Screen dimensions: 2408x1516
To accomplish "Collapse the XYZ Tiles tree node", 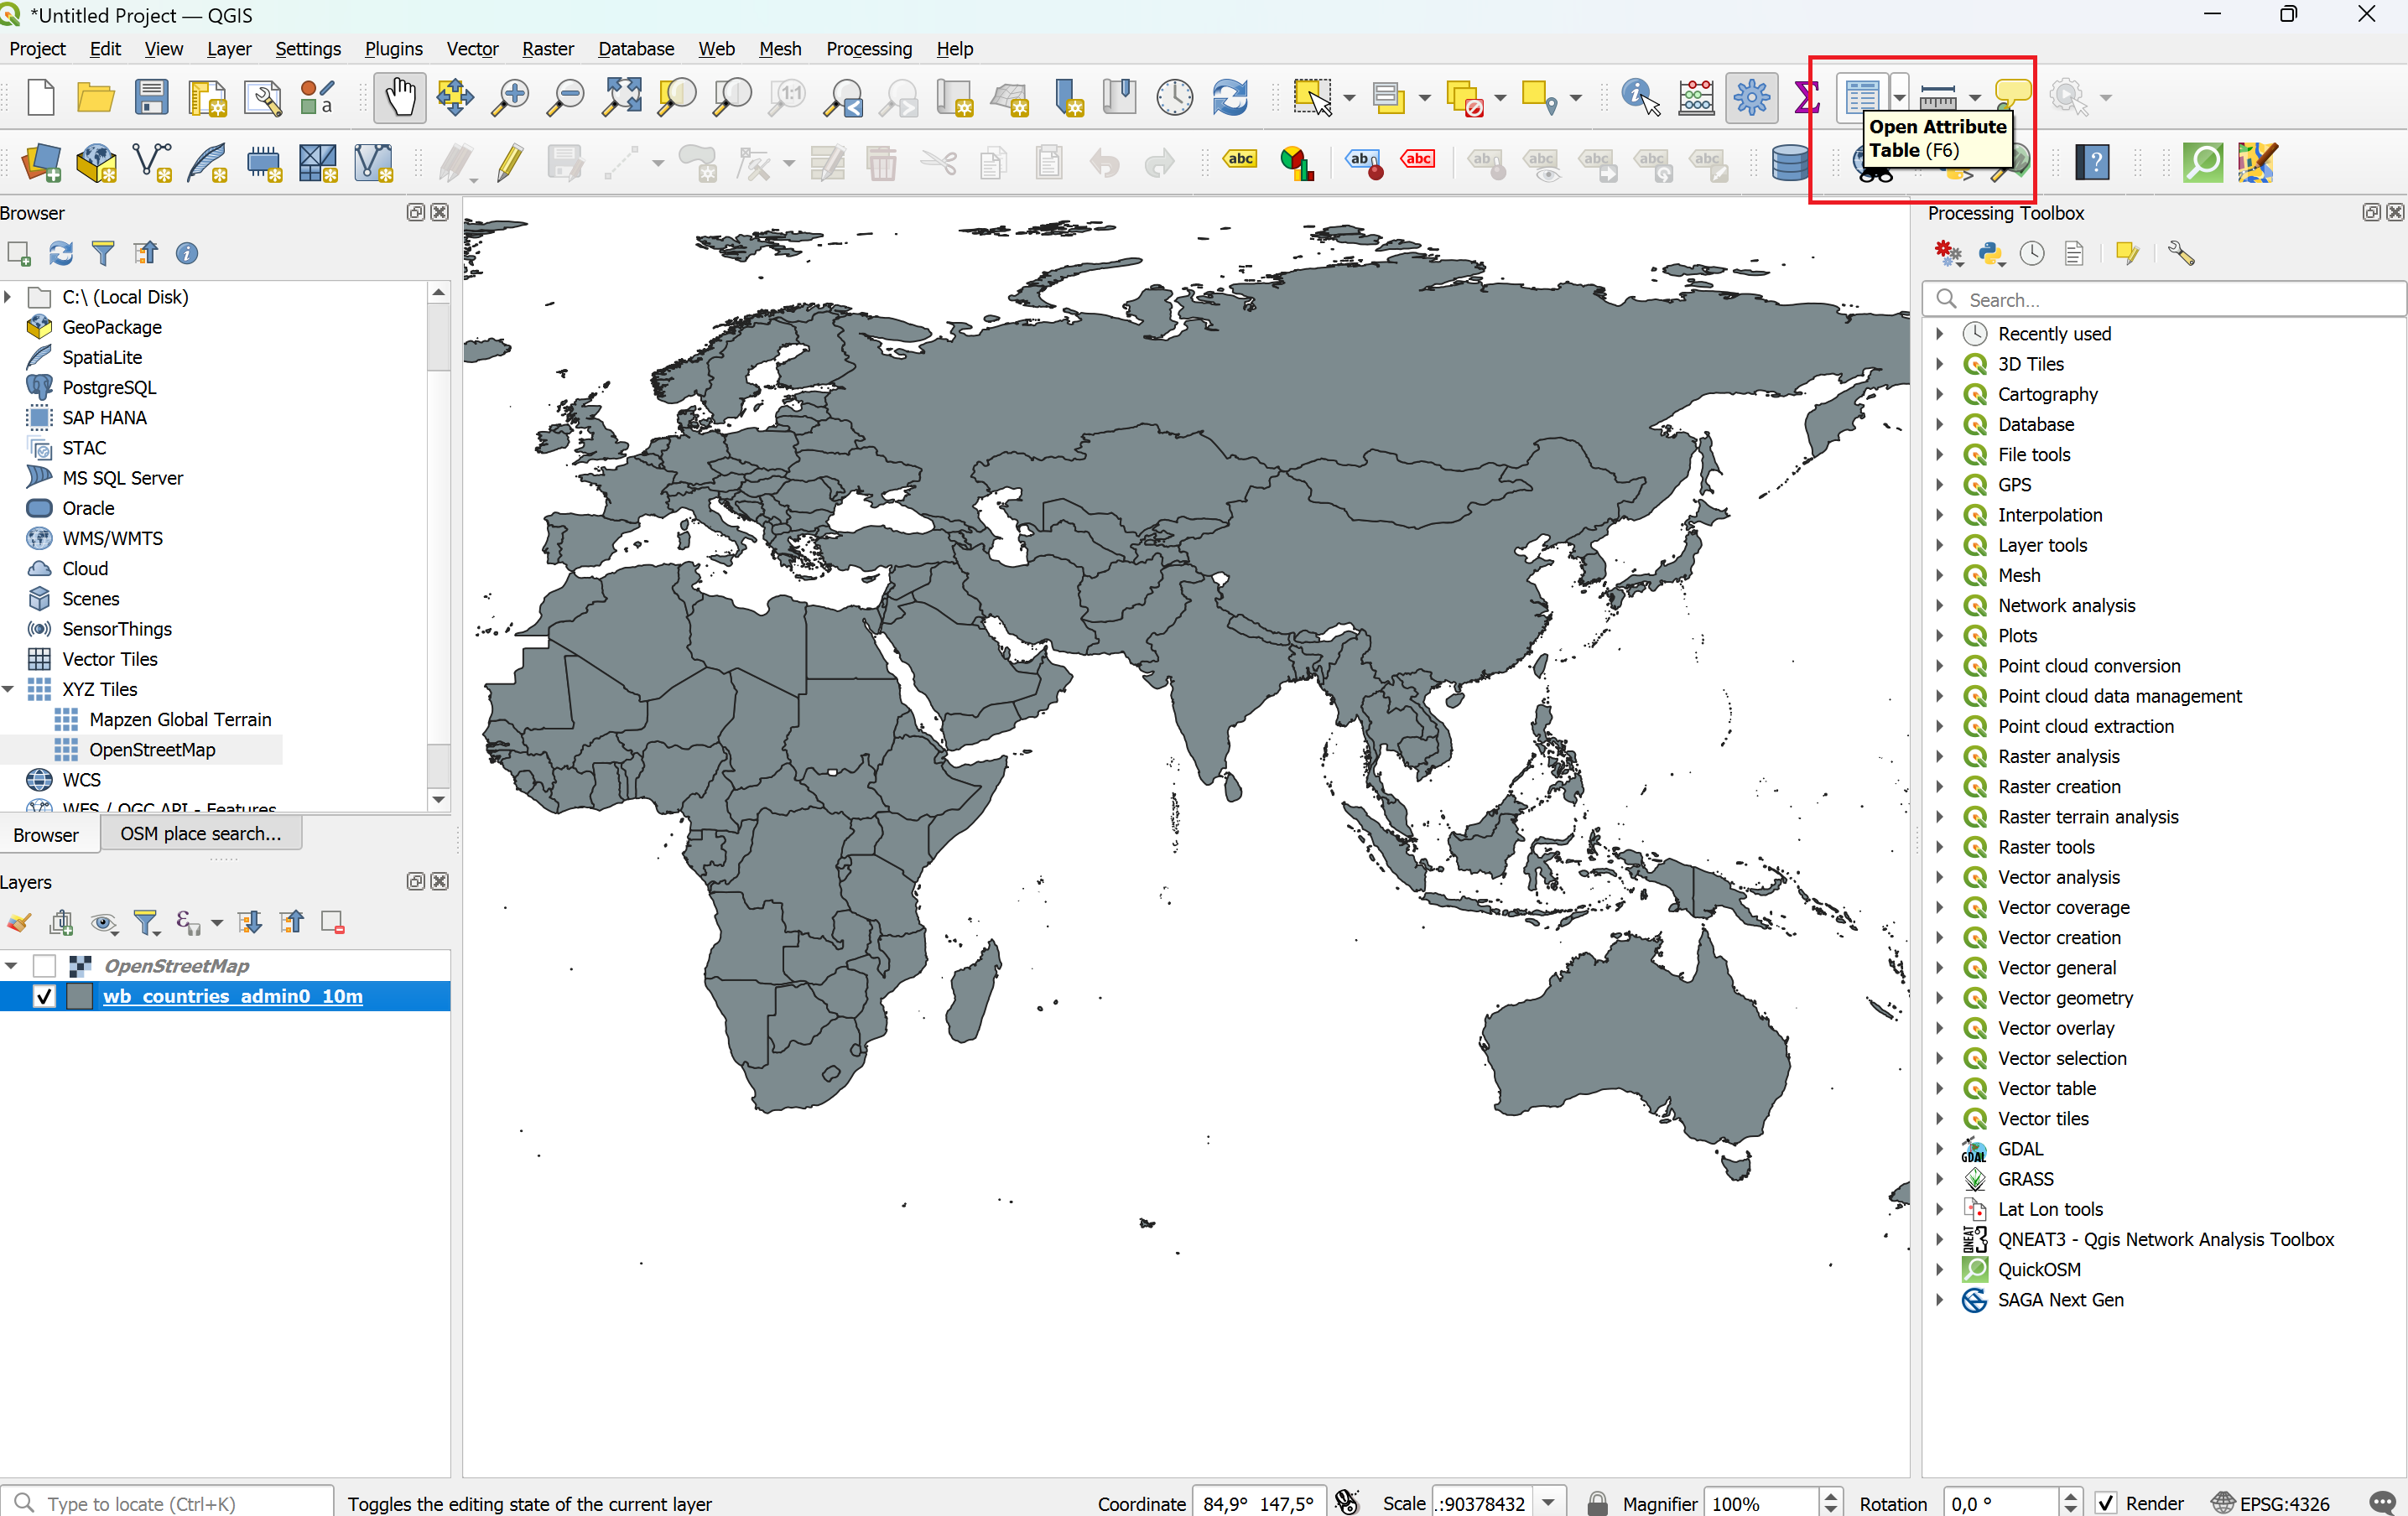I will point(9,689).
